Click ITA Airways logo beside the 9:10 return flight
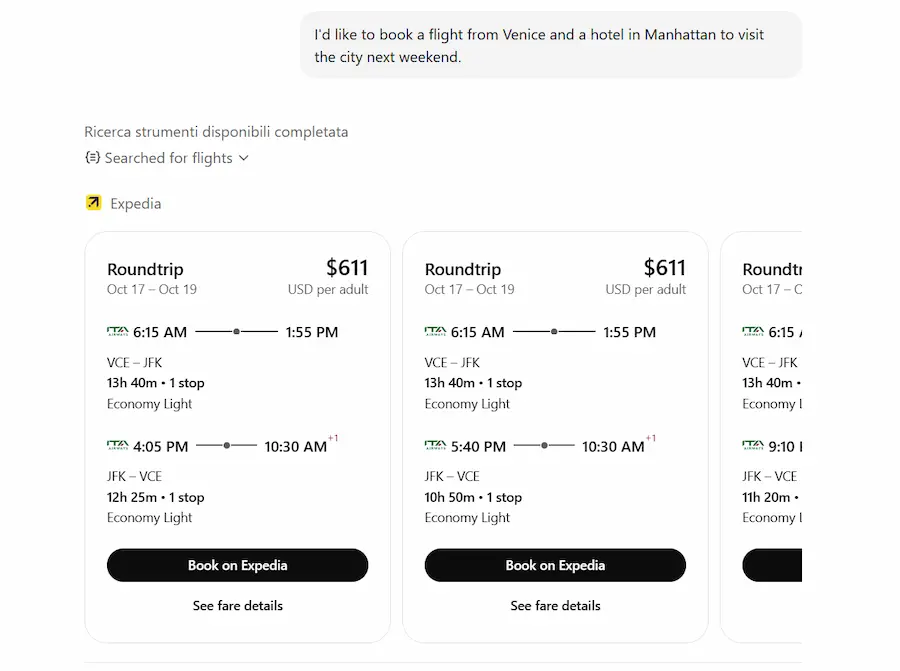The height and width of the screenshot is (671, 900). click(753, 445)
